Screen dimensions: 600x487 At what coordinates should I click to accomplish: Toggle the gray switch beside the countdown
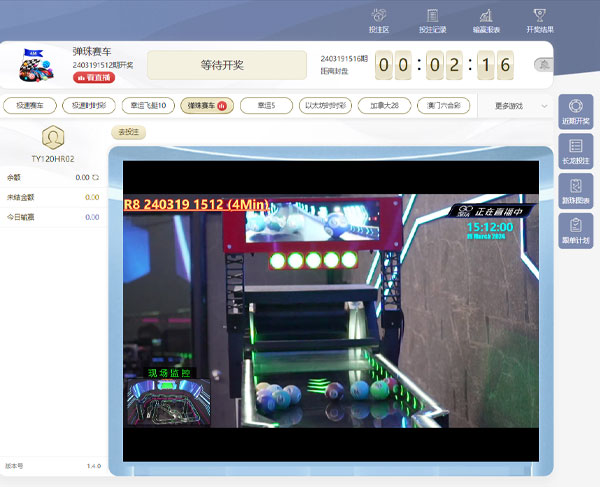[543, 65]
